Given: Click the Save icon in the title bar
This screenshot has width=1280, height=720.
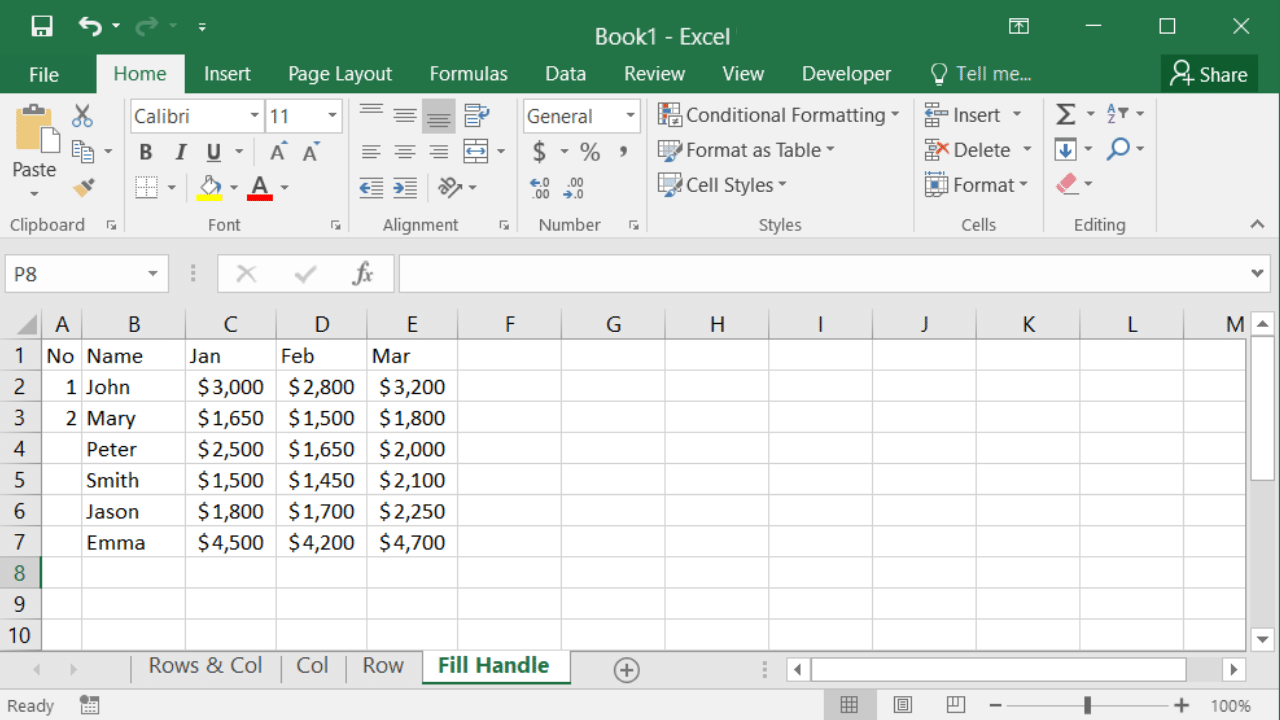Looking at the screenshot, I should [41, 27].
